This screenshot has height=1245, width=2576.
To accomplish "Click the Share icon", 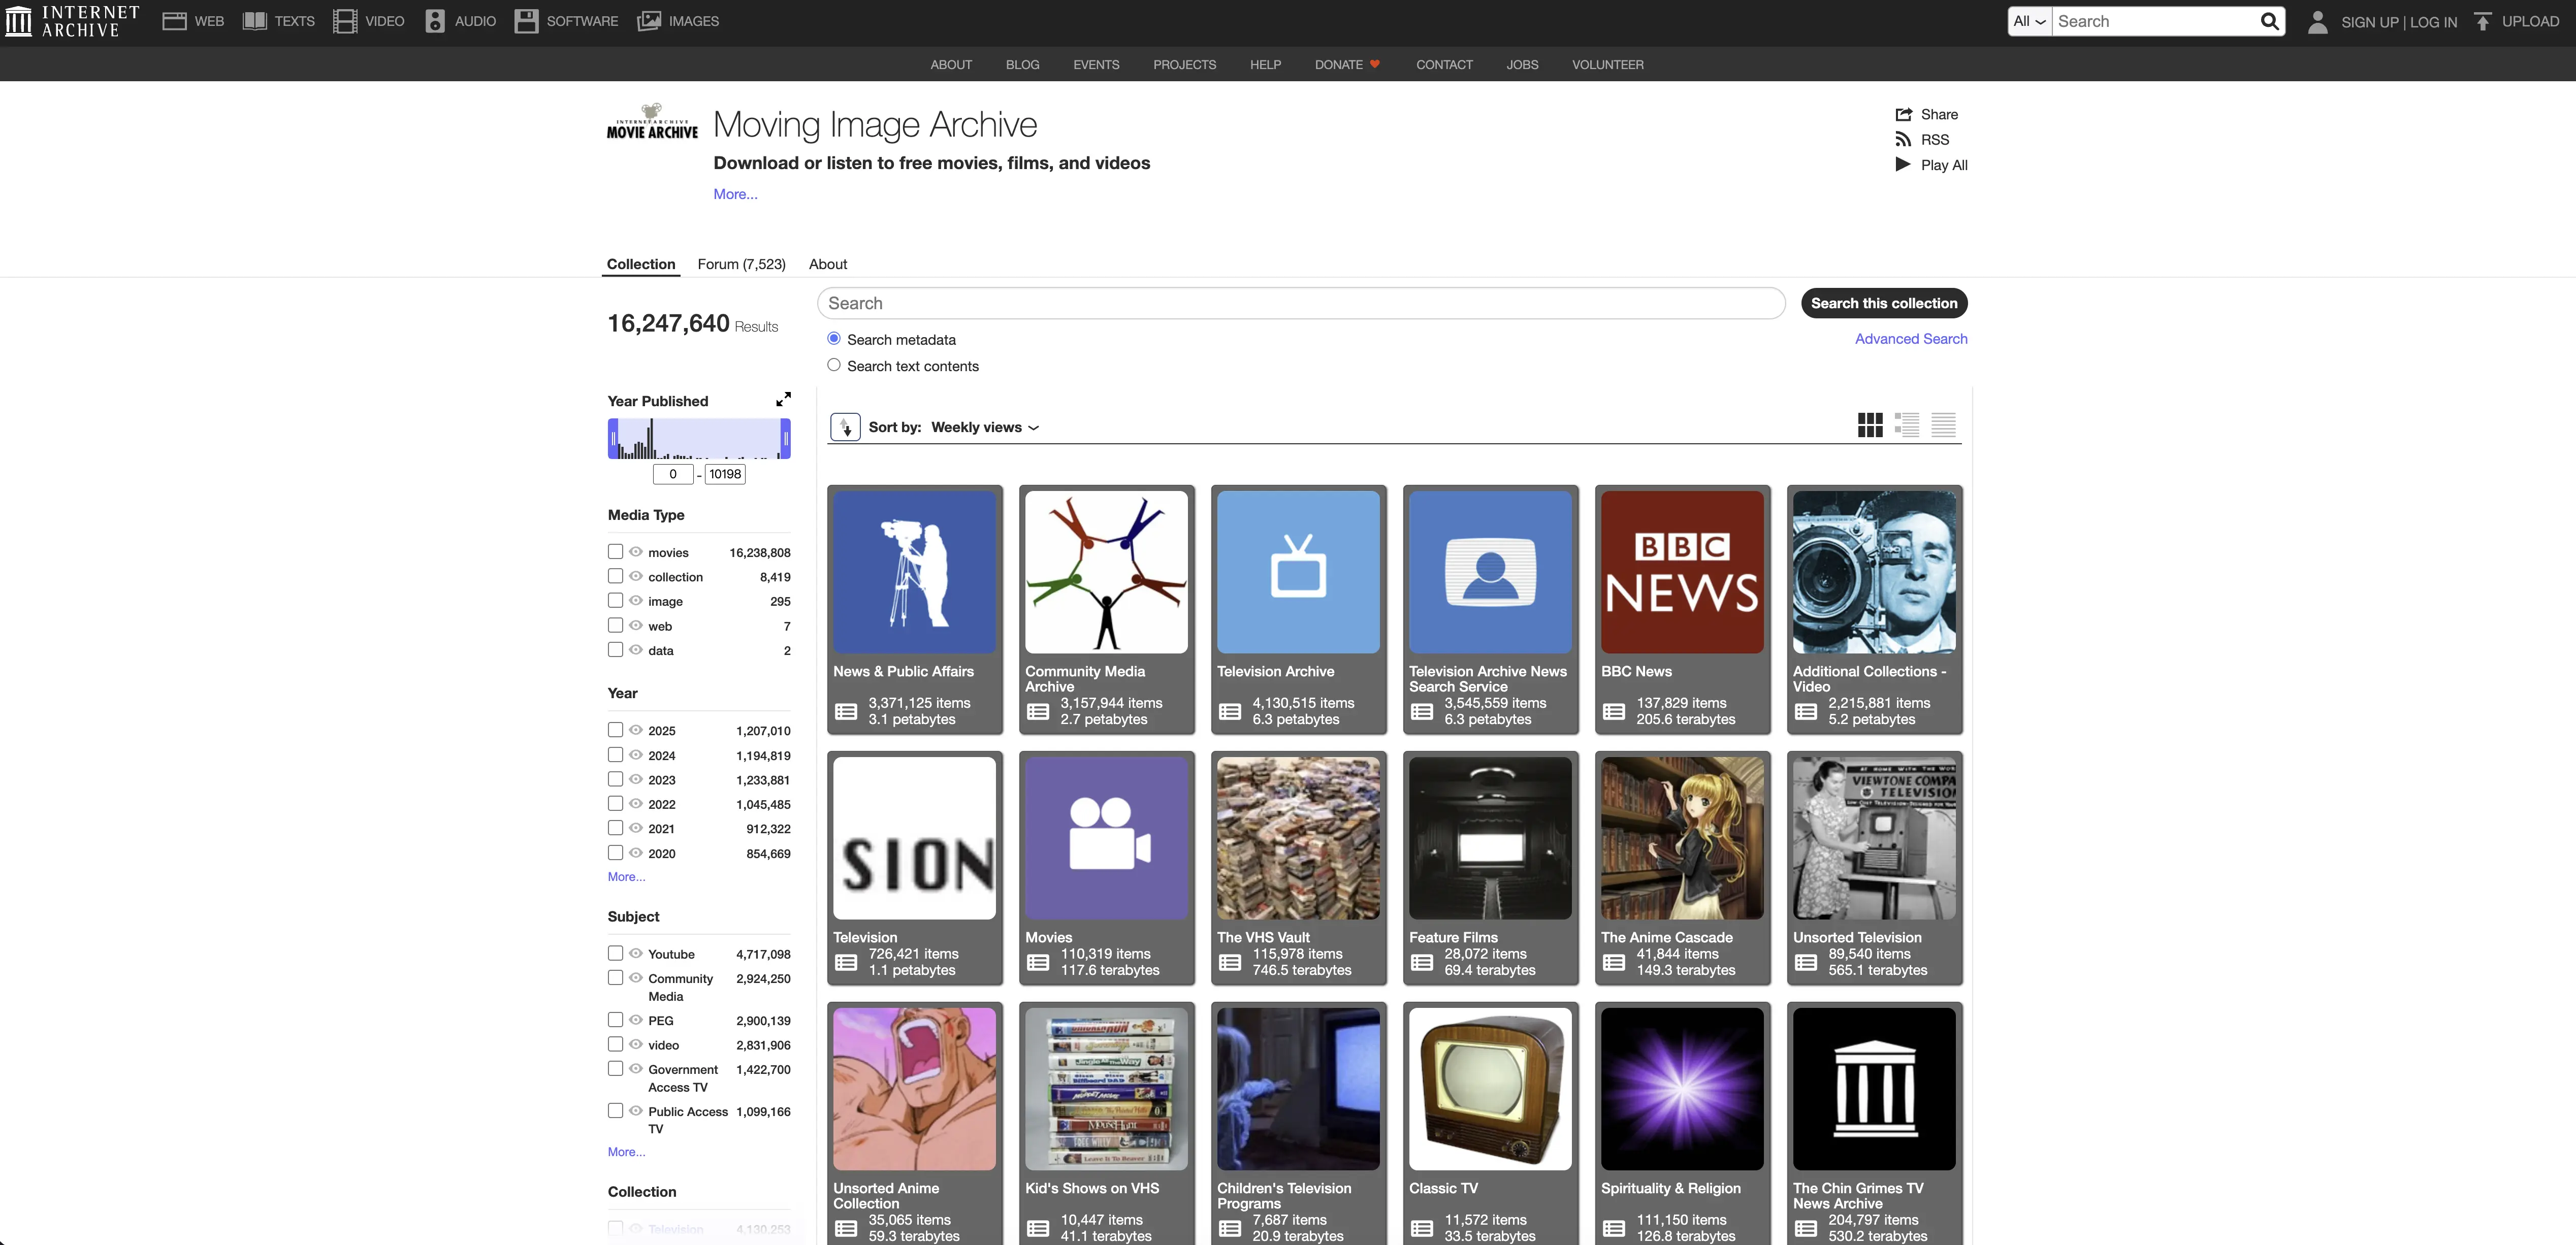I will (x=1903, y=114).
